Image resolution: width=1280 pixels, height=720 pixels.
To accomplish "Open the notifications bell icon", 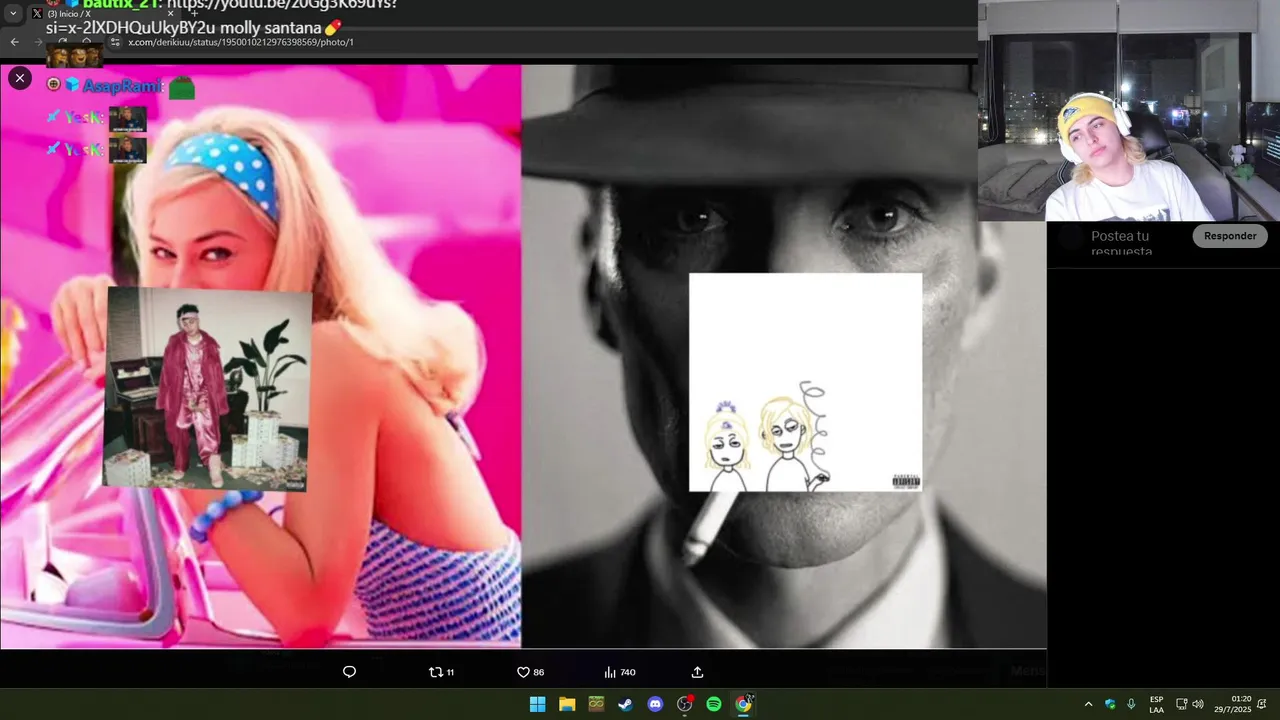I will [x=1262, y=704].
